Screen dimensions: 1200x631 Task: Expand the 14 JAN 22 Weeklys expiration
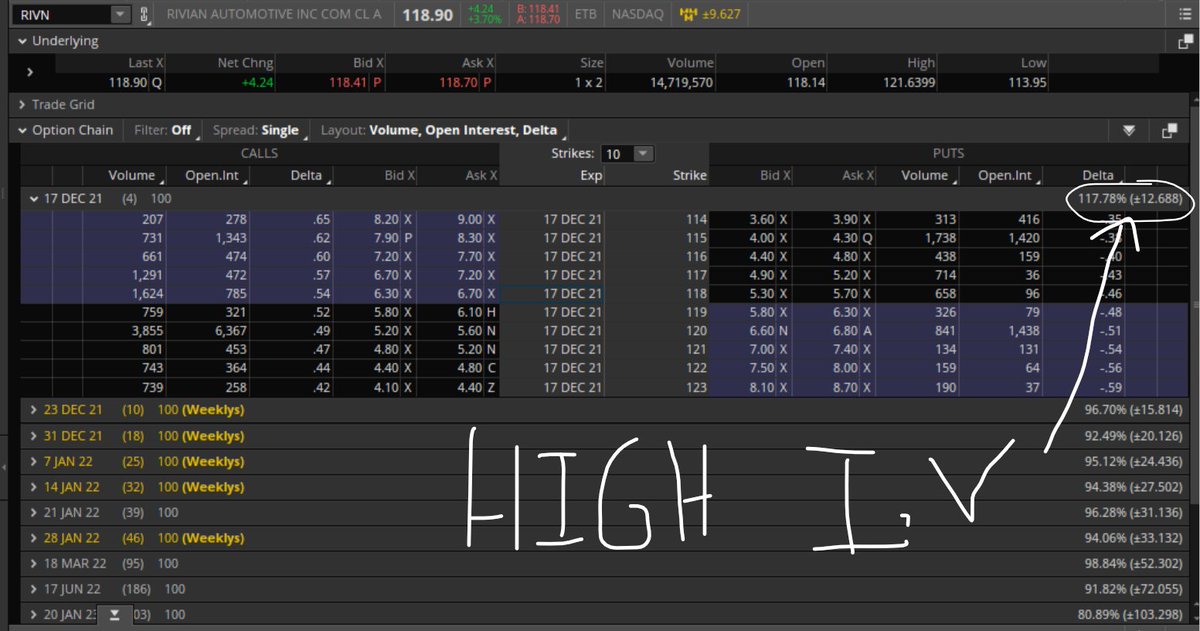[x=35, y=488]
